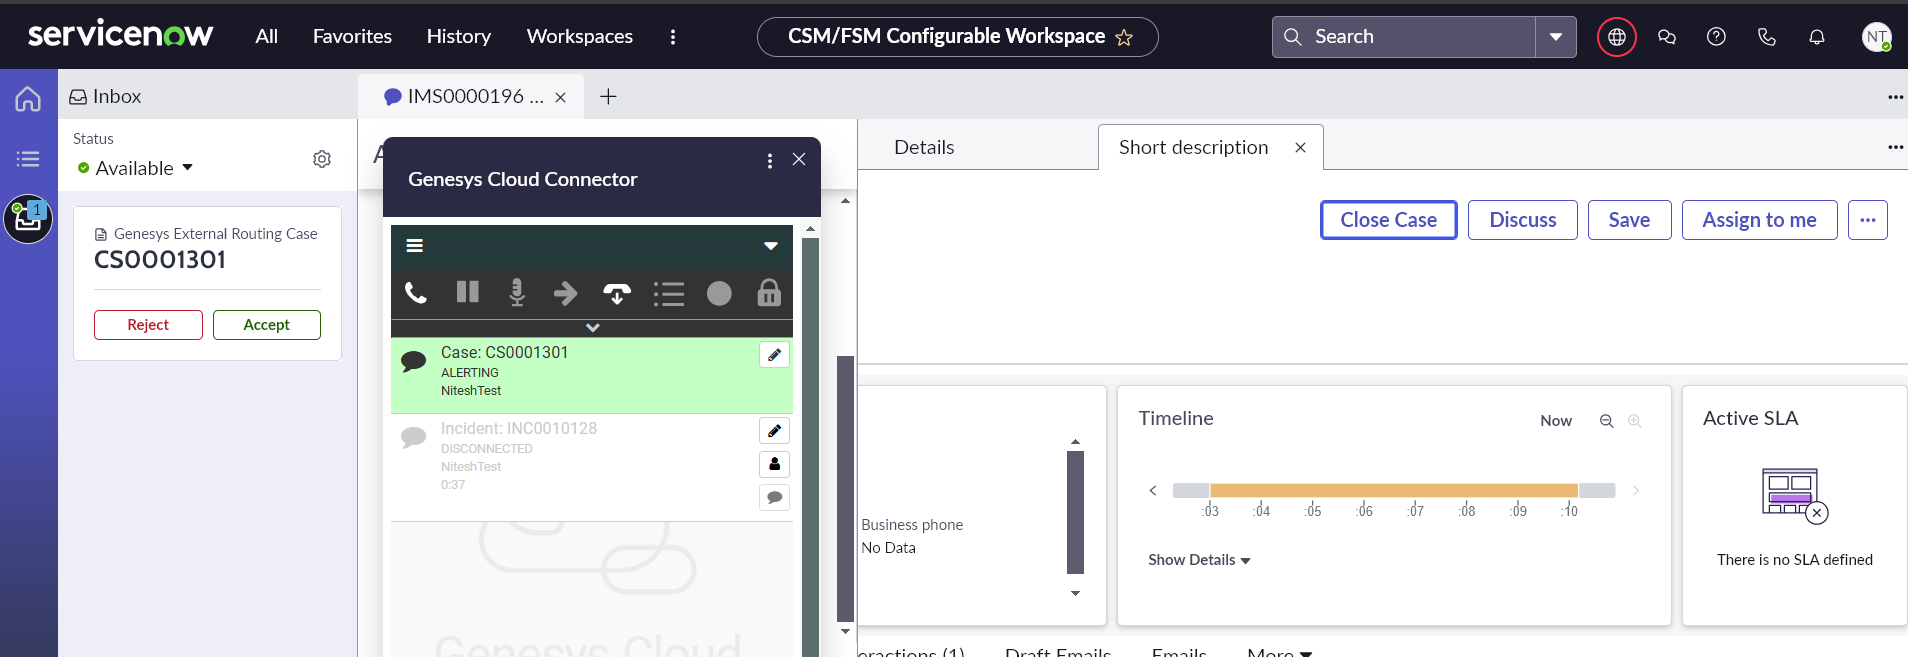Open the History menu
This screenshot has height=657, width=1908.
458,37
